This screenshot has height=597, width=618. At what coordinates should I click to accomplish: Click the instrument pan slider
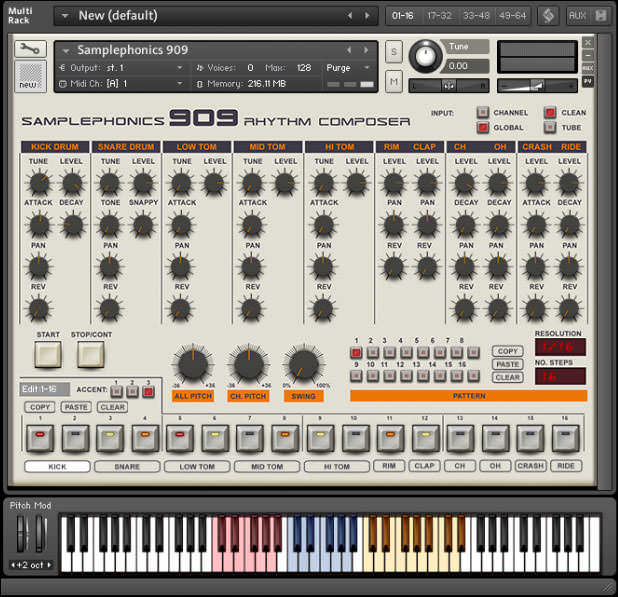coord(449,86)
